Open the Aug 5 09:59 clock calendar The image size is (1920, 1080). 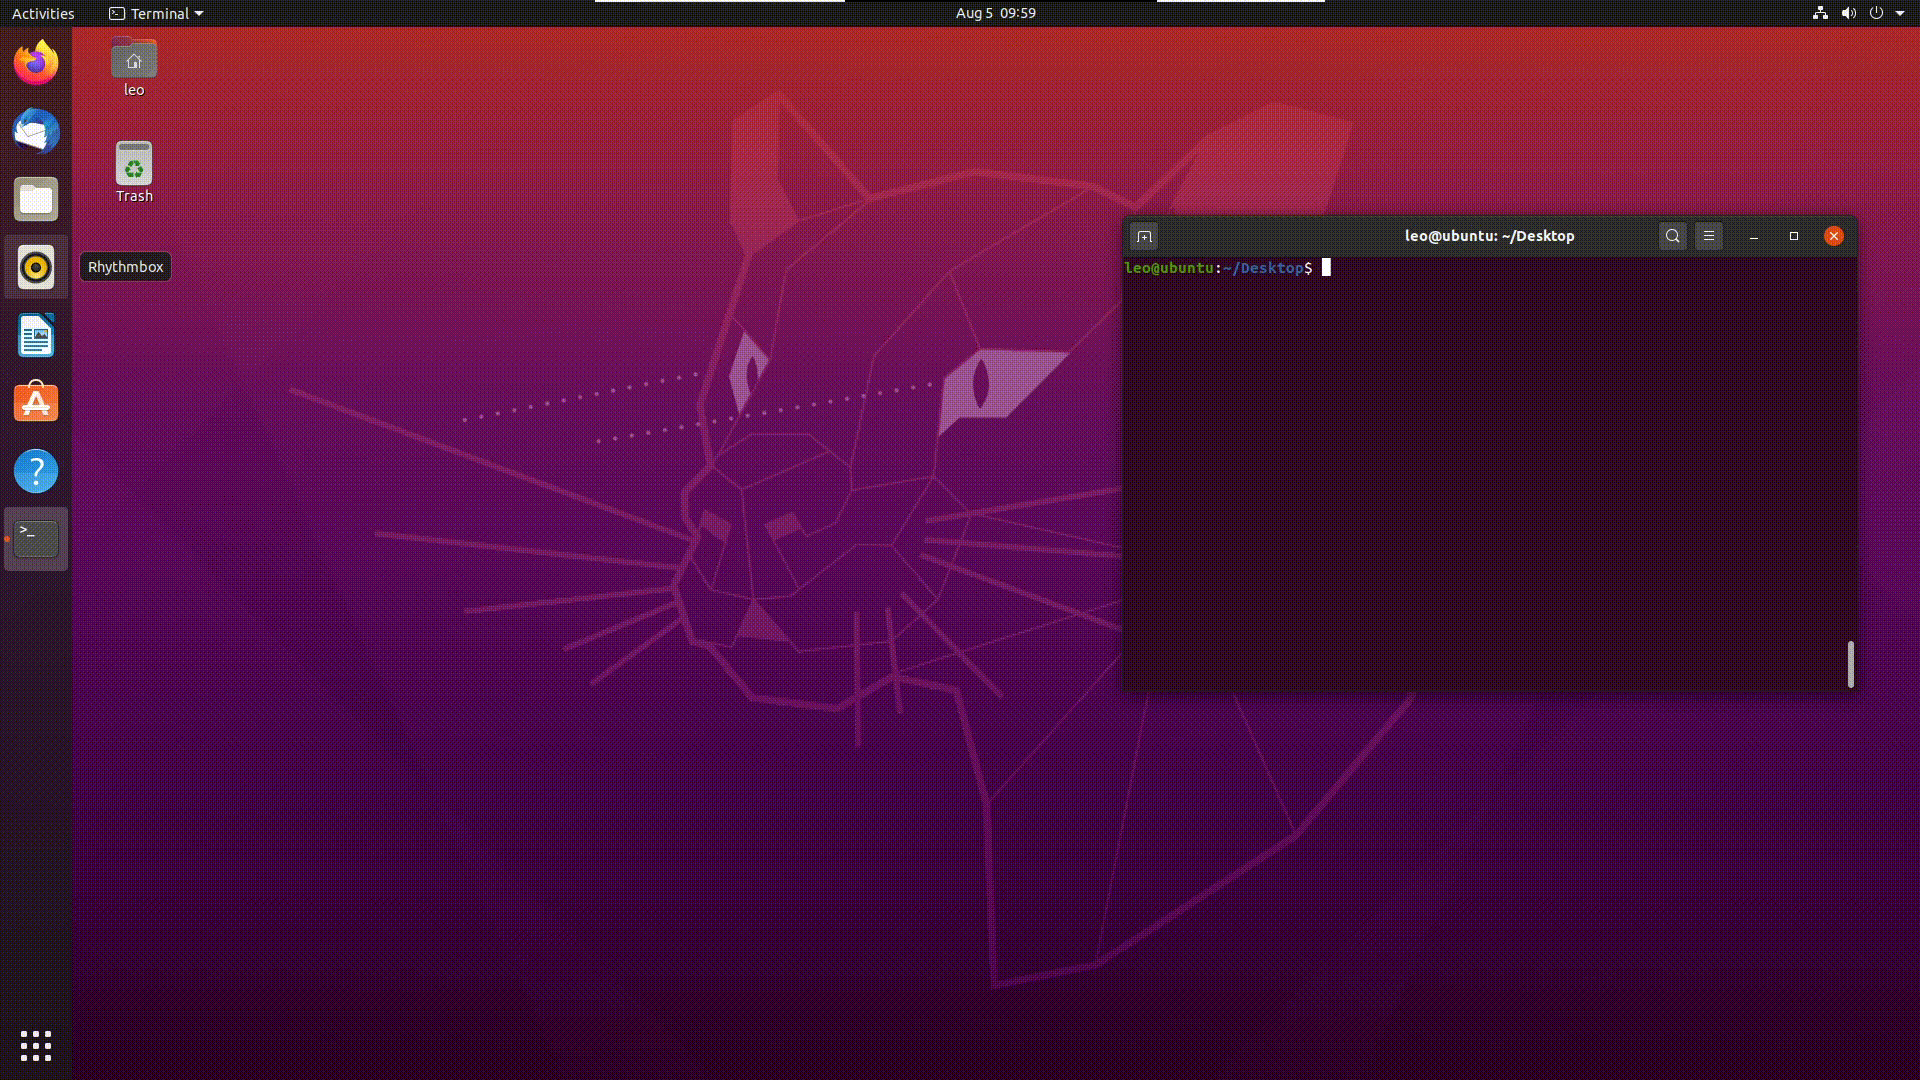pyautogui.click(x=995, y=13)
